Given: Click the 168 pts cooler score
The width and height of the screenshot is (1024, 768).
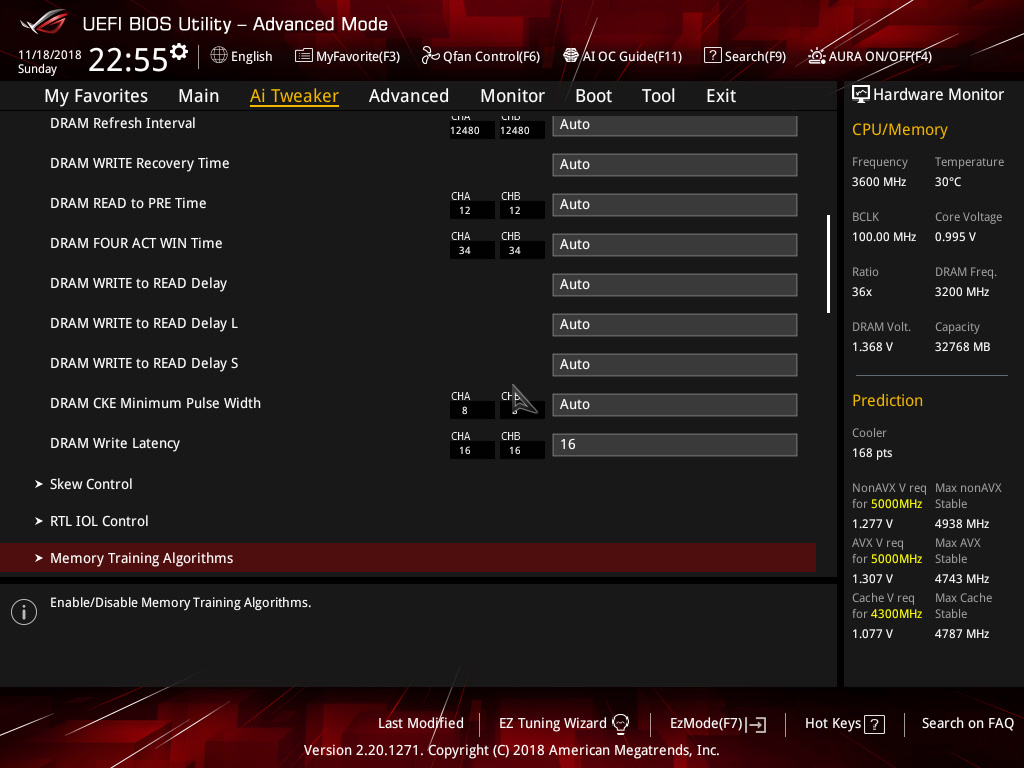Looking at the screenshot, I should pos(872,453).
